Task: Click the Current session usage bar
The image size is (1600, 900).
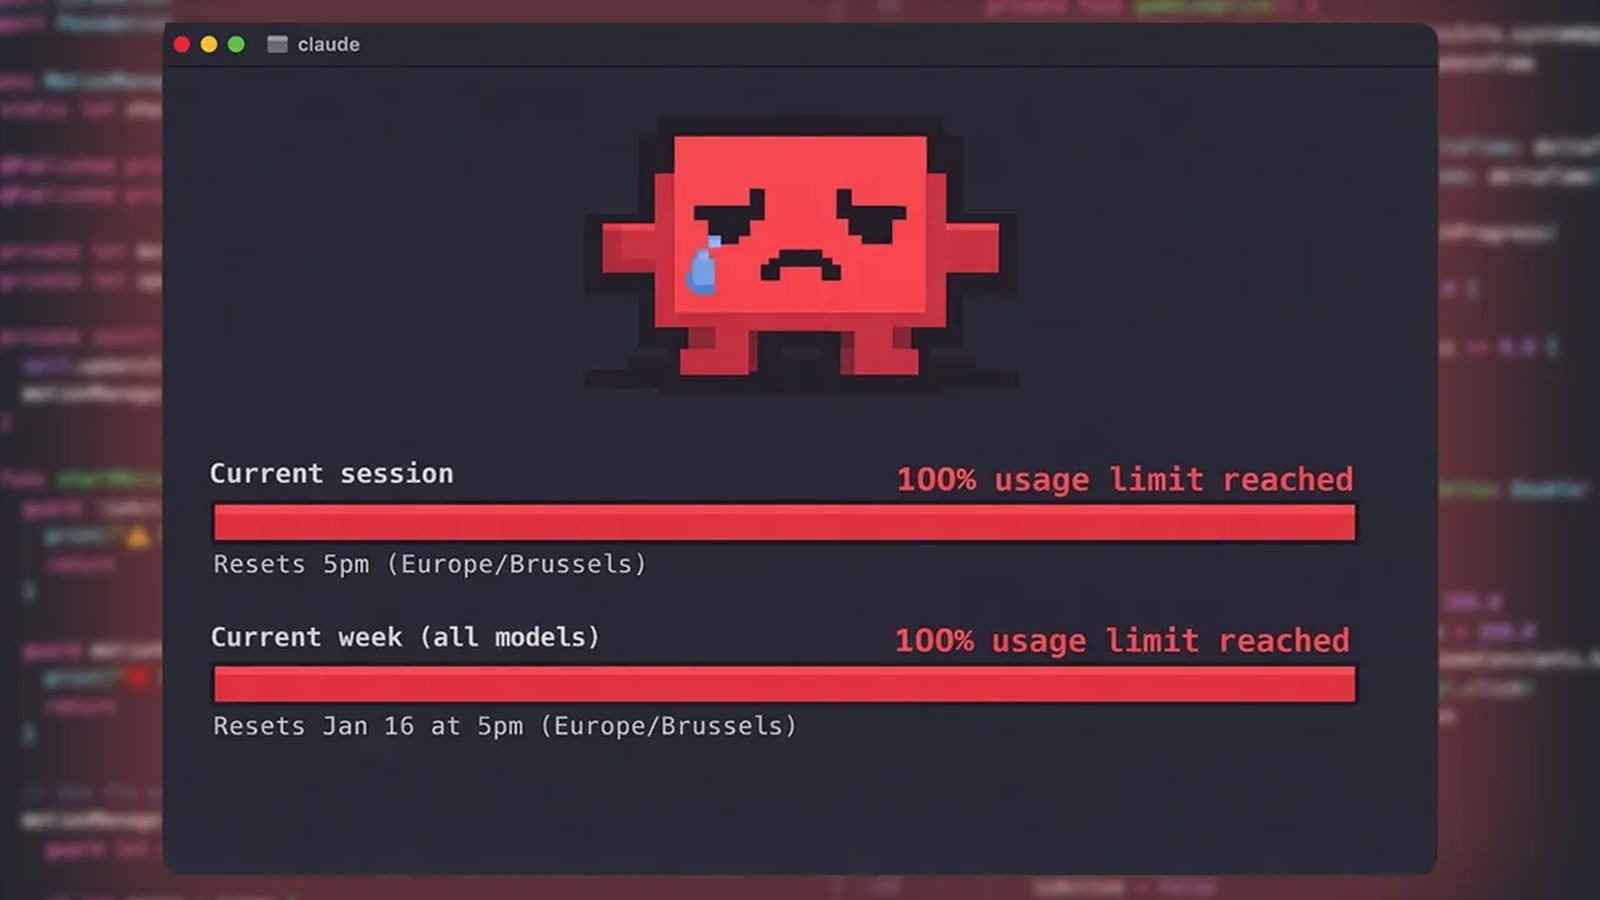Action: coord(785,522)
